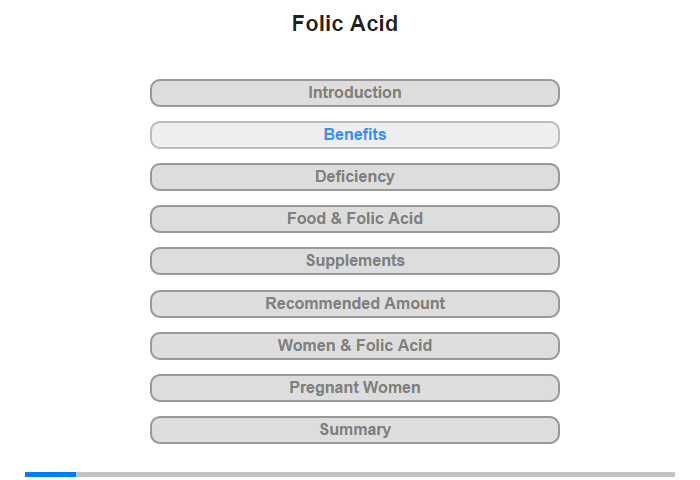Screen dimensions: 700x480
Task: Open the Recommended Amount section
Action: 355,303
